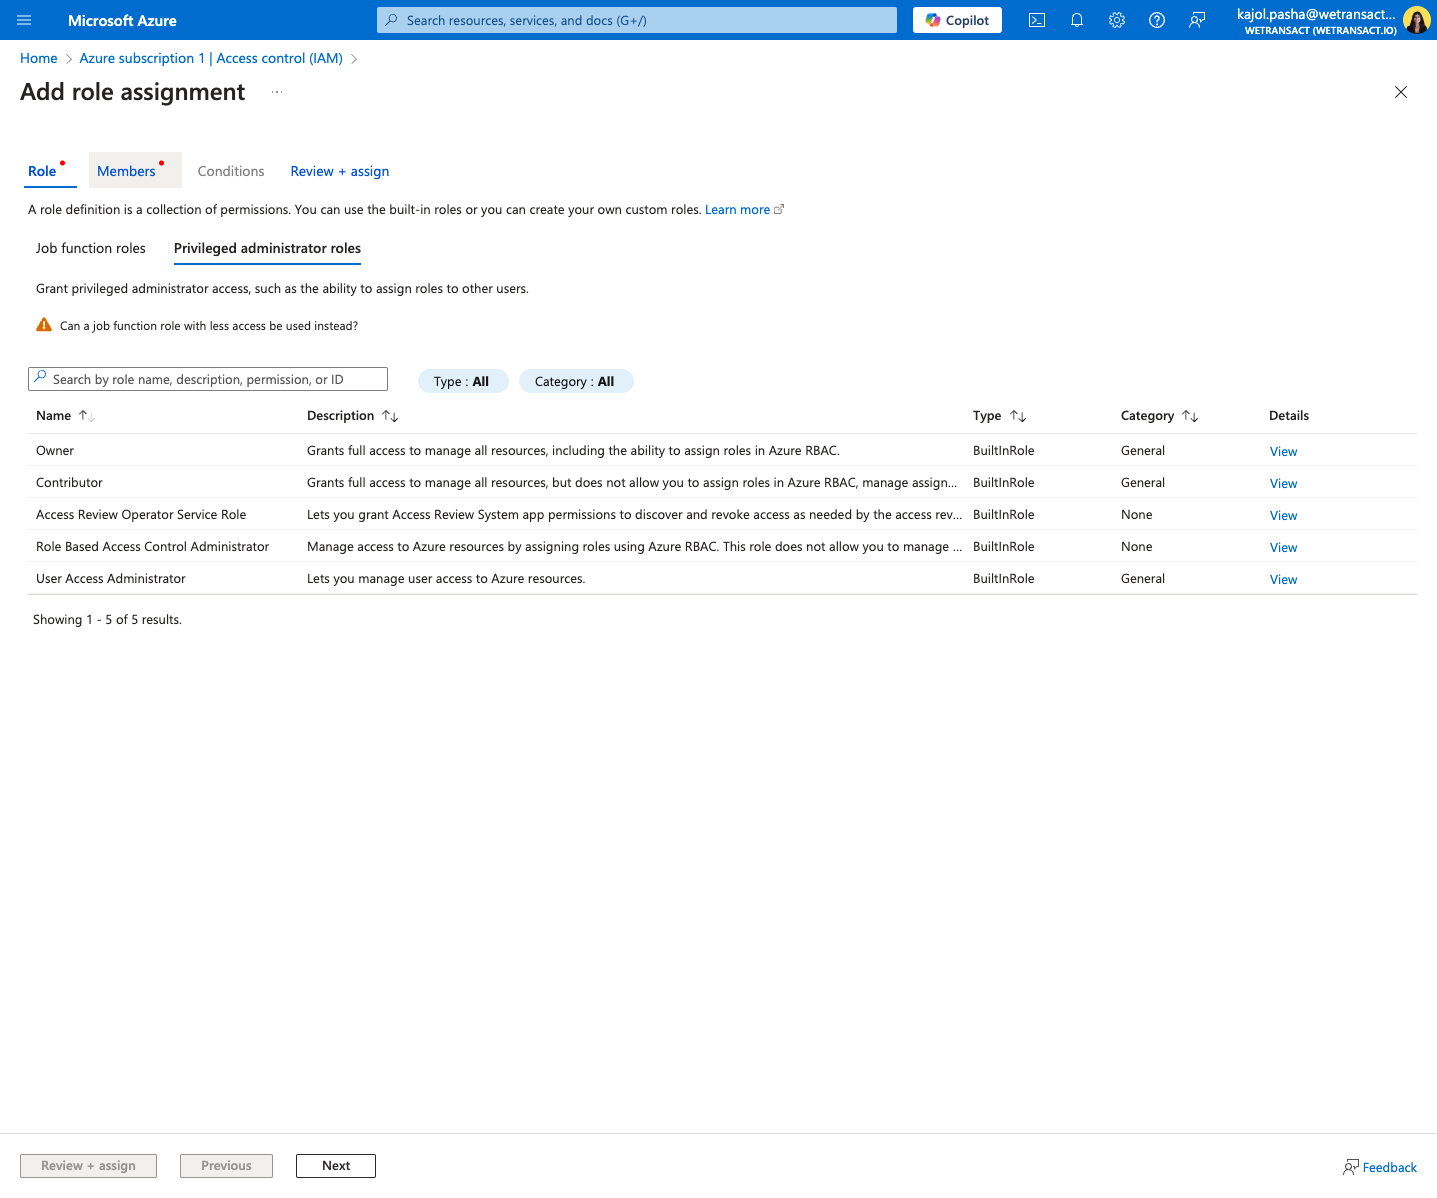Select User Access Administrator role
Screen dimensions: 1437x1198
tap(722, 579)
